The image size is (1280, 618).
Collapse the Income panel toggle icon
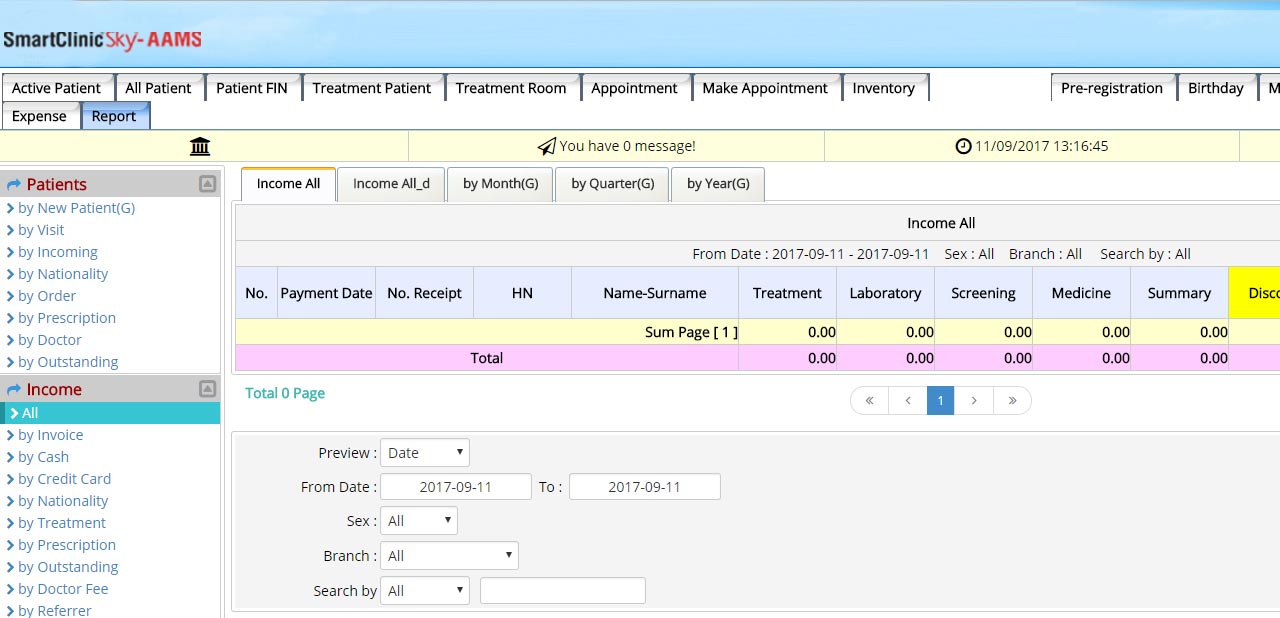coord(207,389)
